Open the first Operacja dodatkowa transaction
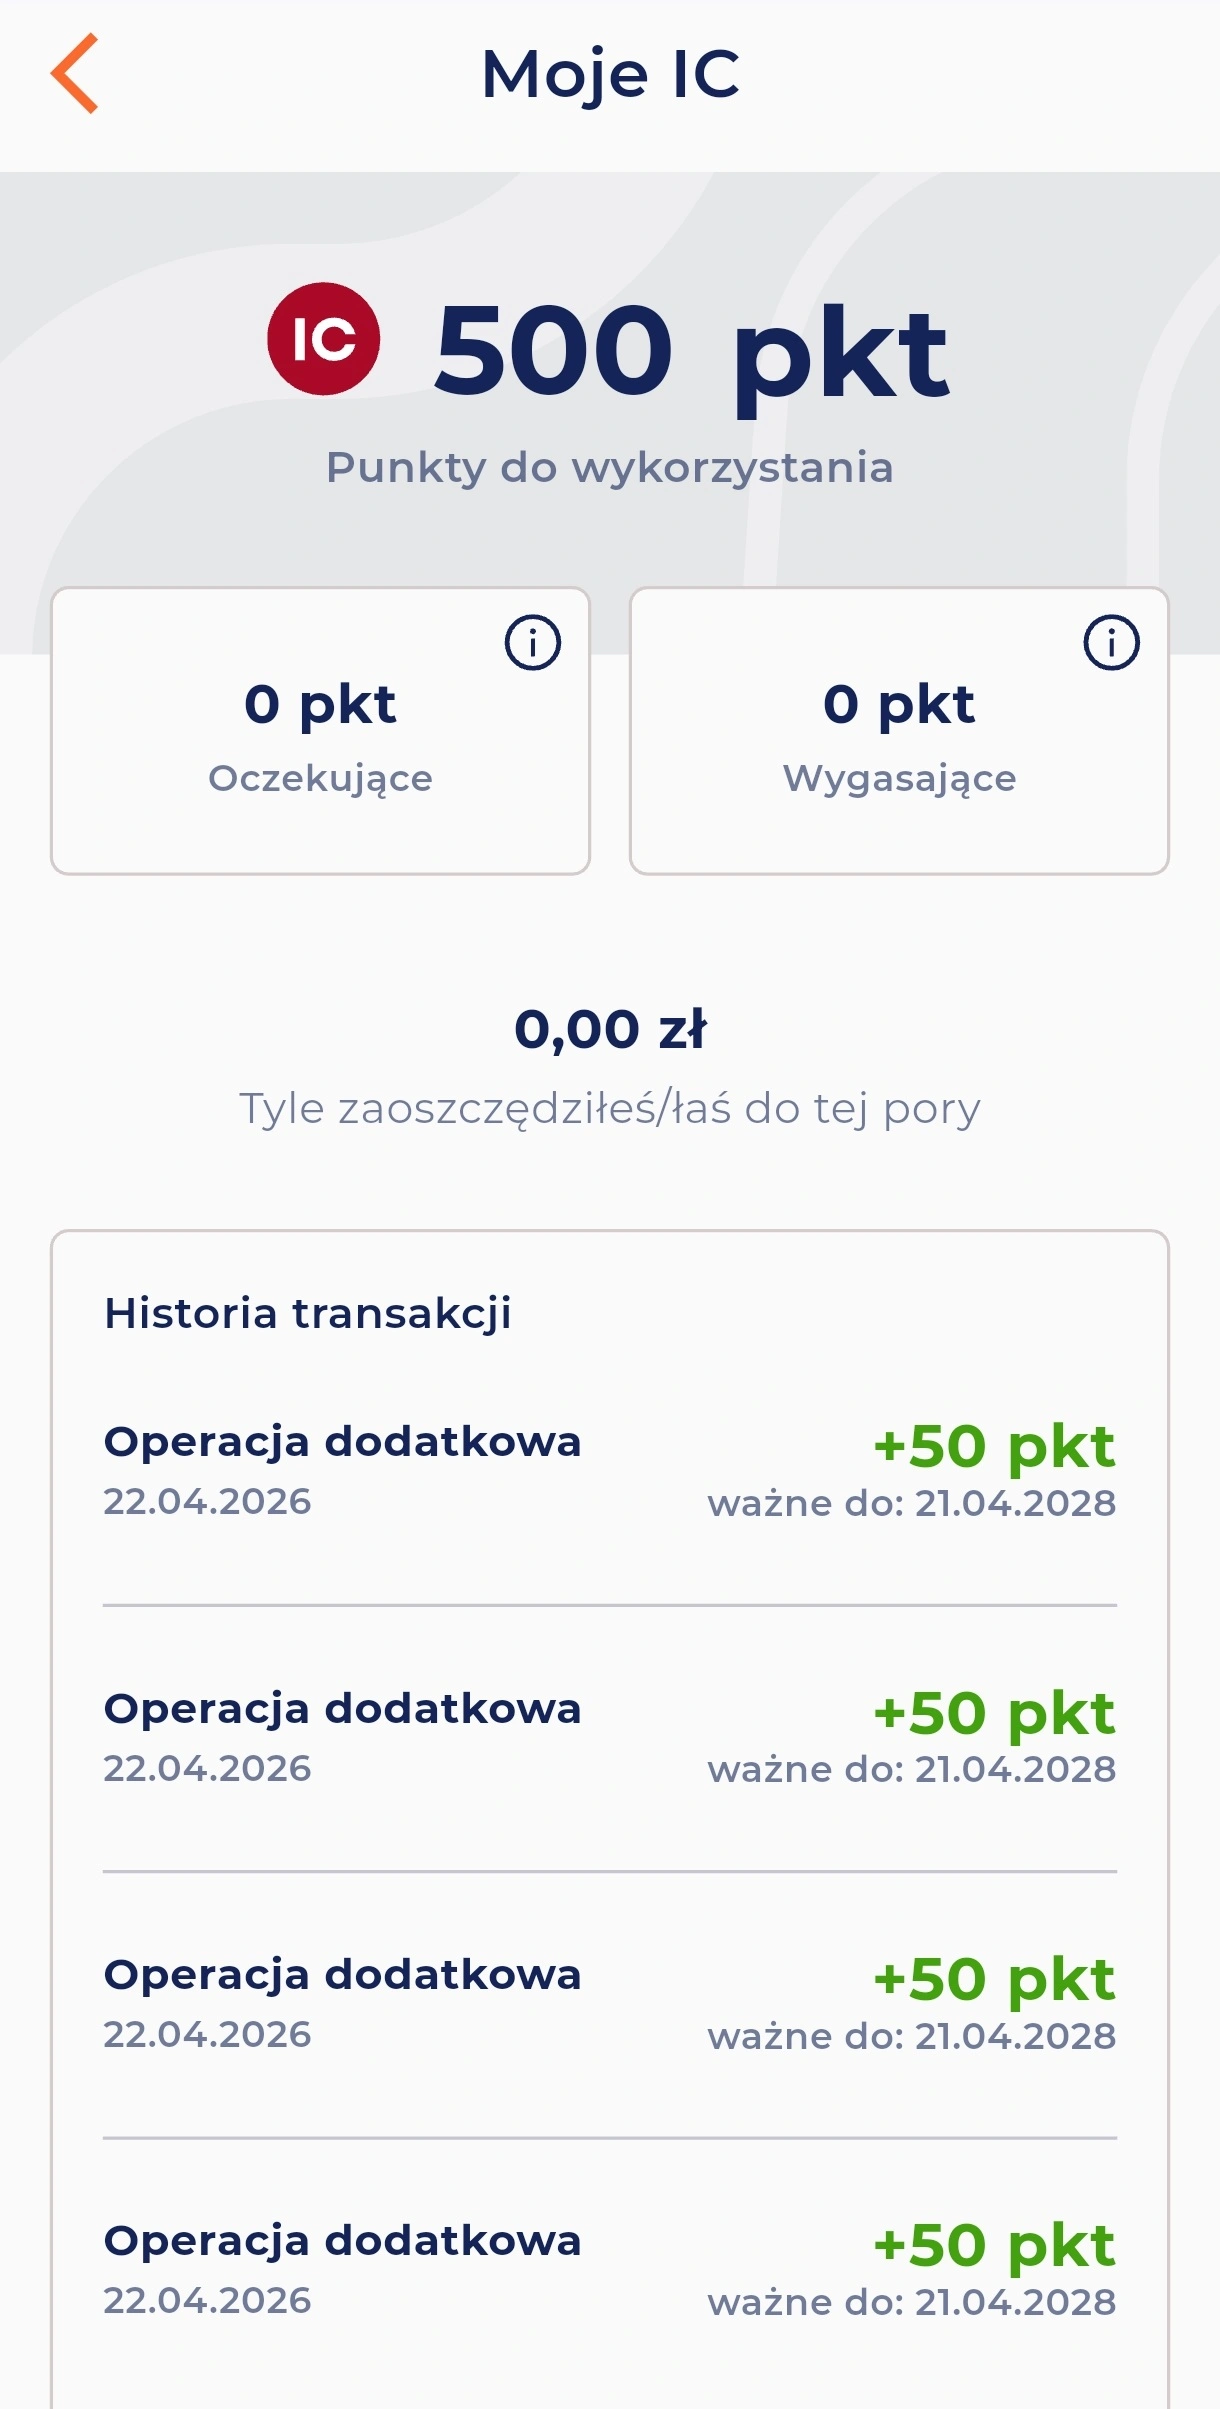This screenshot has width=1220, height=2409. [342, 1468]
